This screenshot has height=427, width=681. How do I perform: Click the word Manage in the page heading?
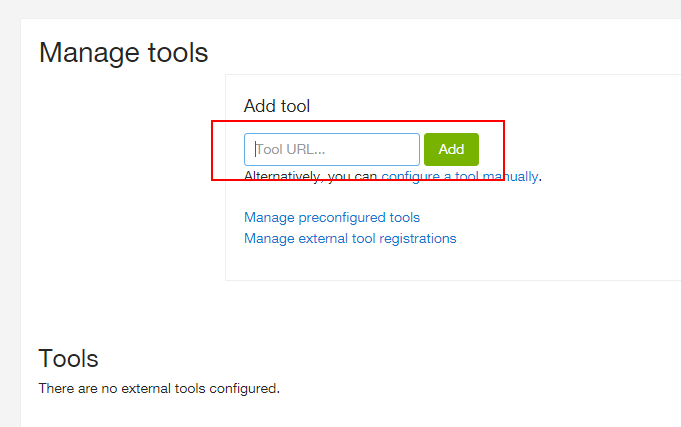click(89, 53)
